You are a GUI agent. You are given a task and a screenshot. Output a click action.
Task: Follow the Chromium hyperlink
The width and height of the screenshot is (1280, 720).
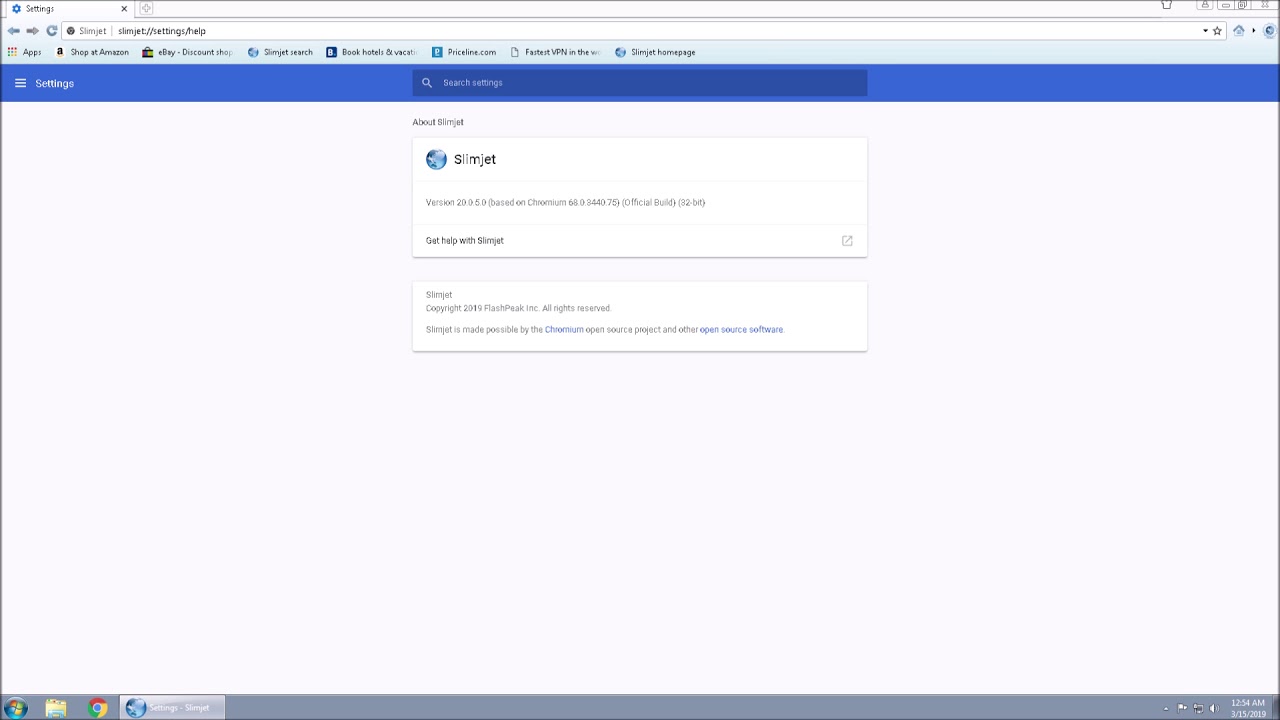click(564, 330)
